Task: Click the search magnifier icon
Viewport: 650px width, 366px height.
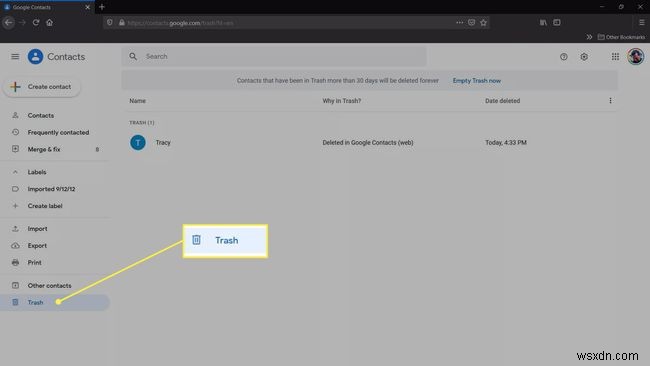Action: 133,56
